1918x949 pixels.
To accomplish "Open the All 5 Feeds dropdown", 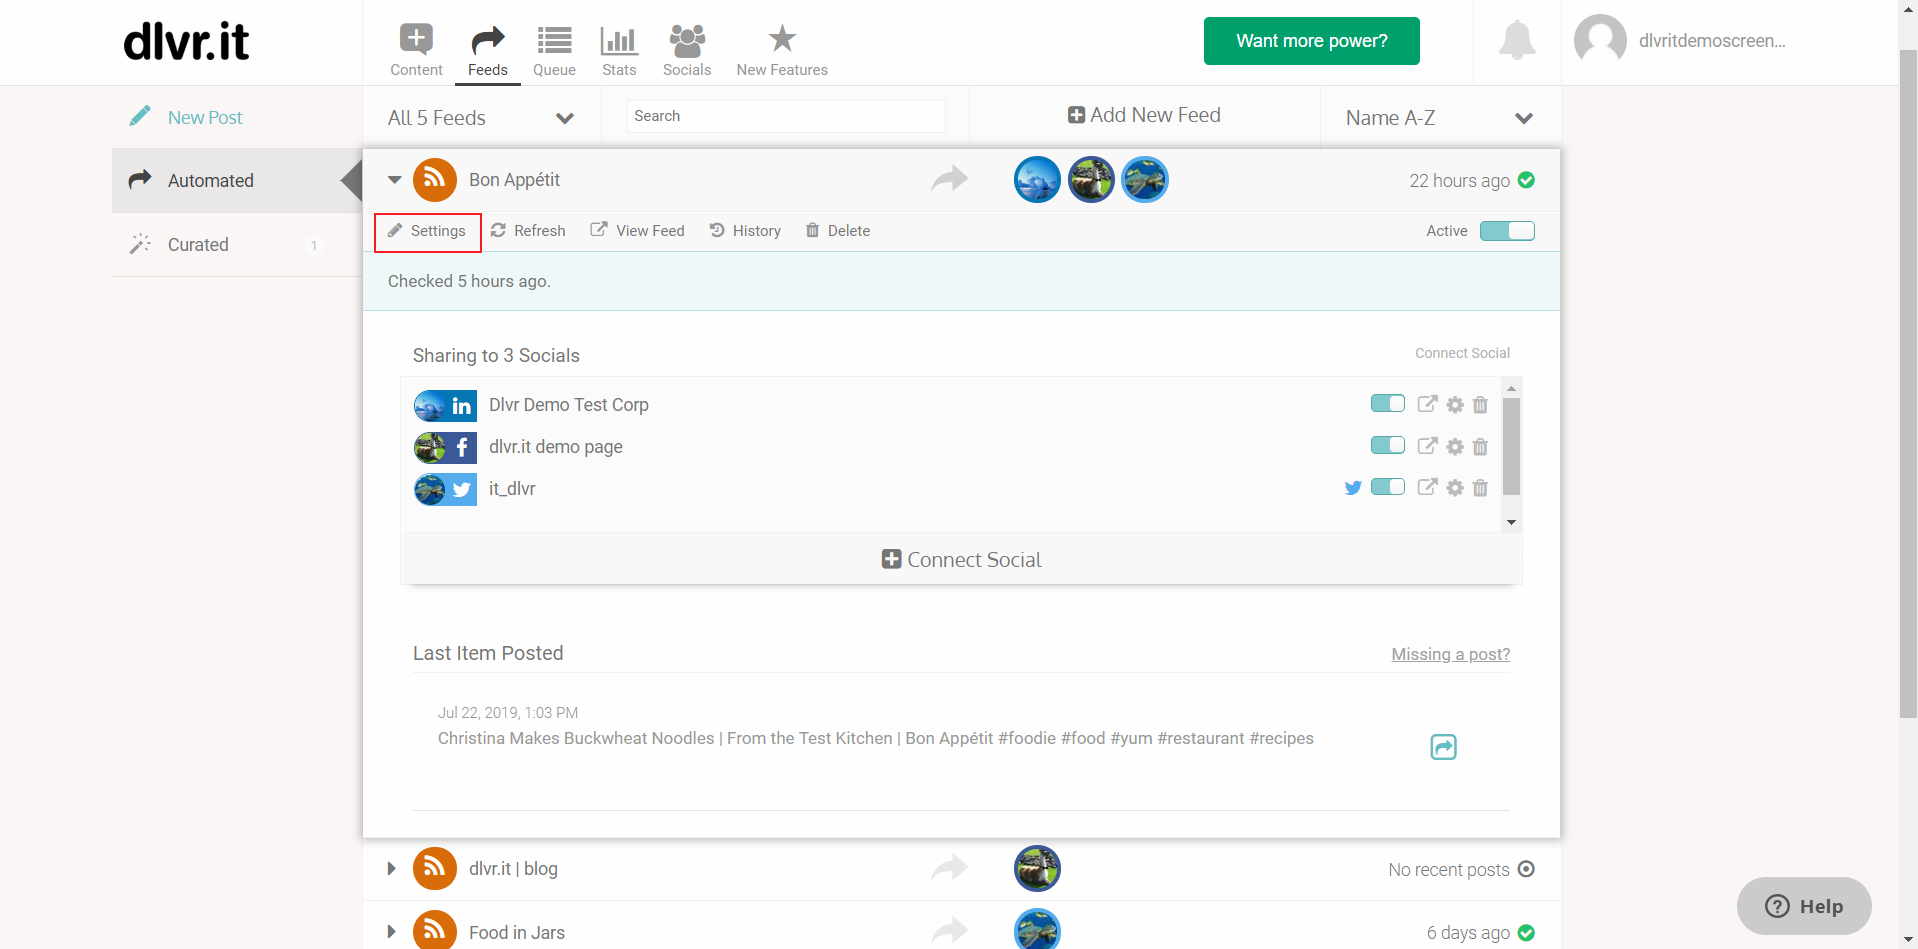I will [481, 118].
